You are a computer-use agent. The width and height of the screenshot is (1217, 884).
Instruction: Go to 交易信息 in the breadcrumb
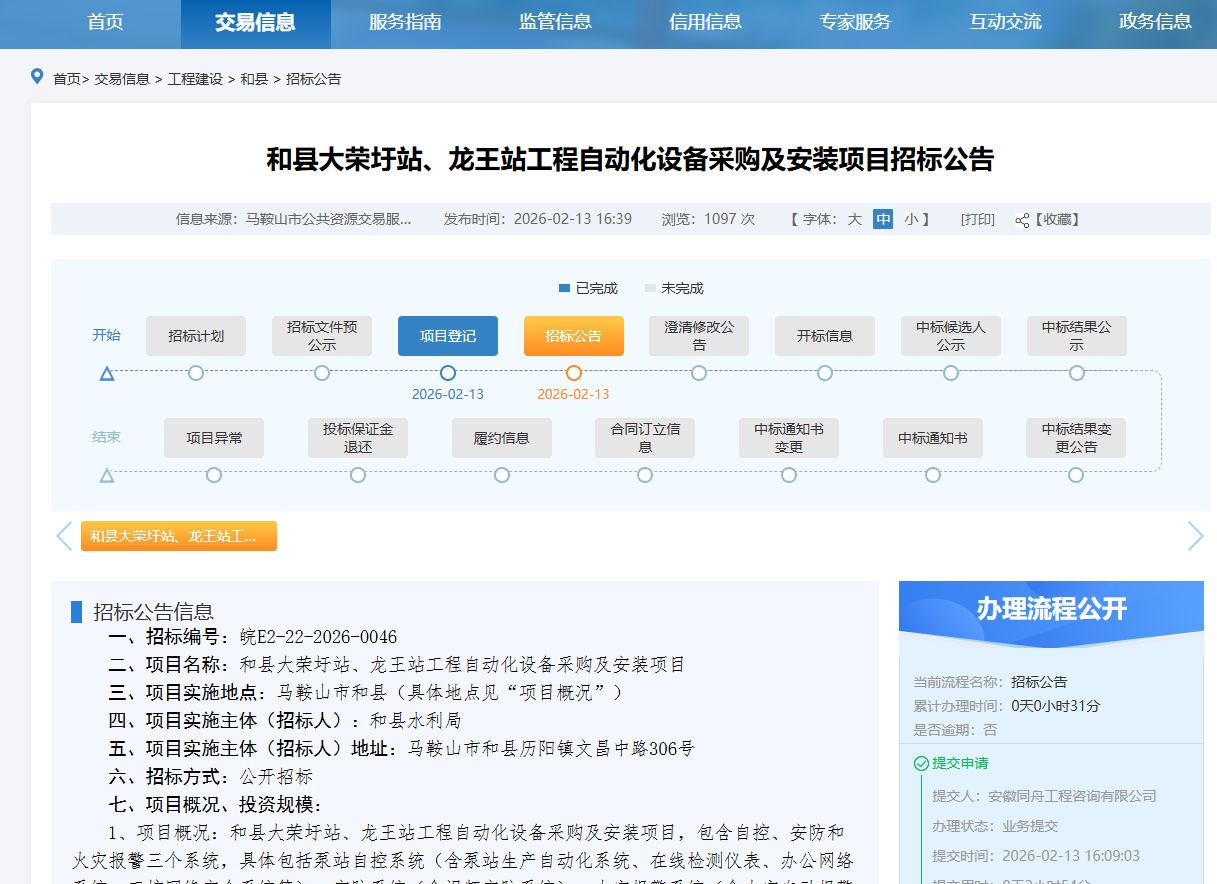(122, 79)
